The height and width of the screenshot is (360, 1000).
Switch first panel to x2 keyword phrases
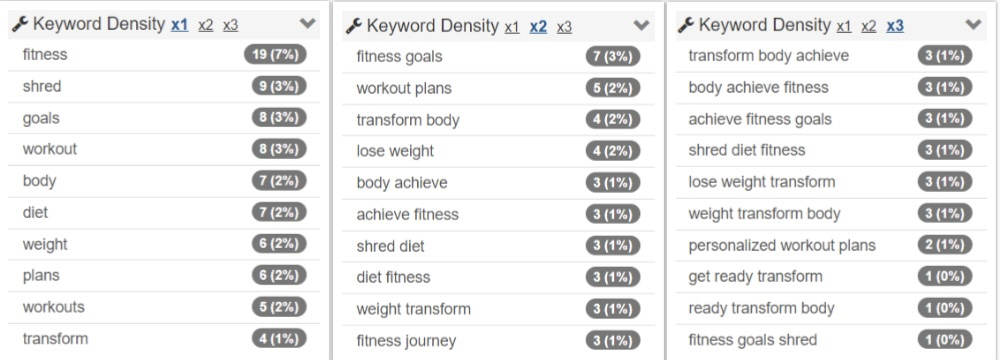(205, 26)
